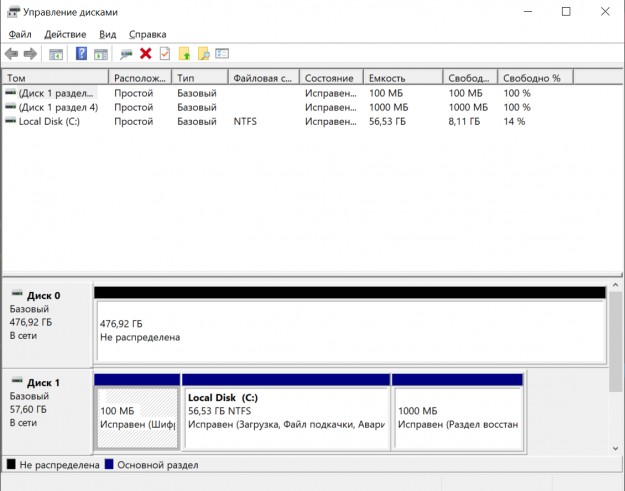The width and height of the screenshot is (625, 491).
Task: Open the Вид menu
Action: [x=108, y=34]
